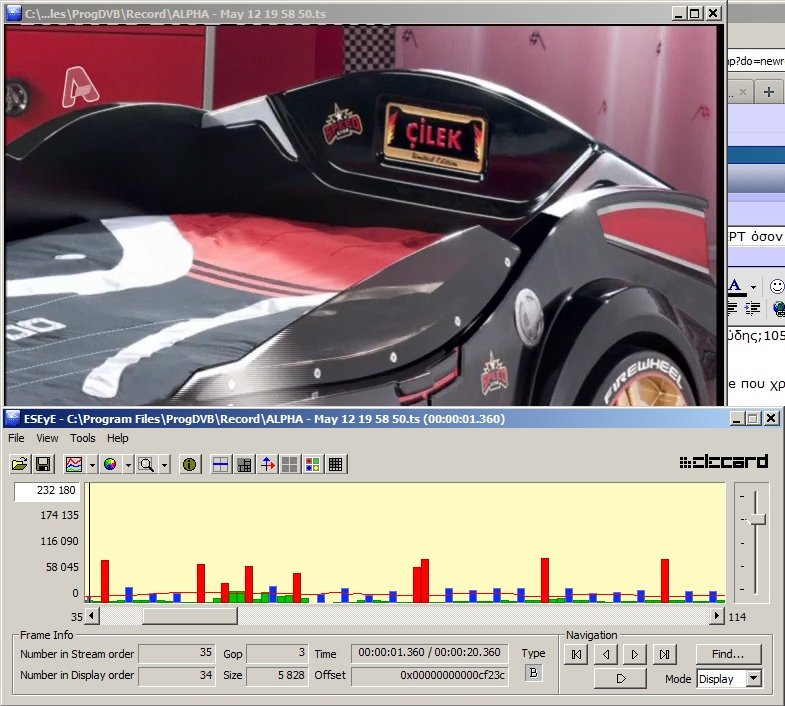Jump to the last frame button
The image size is (785, 706).
coord(664,654)
